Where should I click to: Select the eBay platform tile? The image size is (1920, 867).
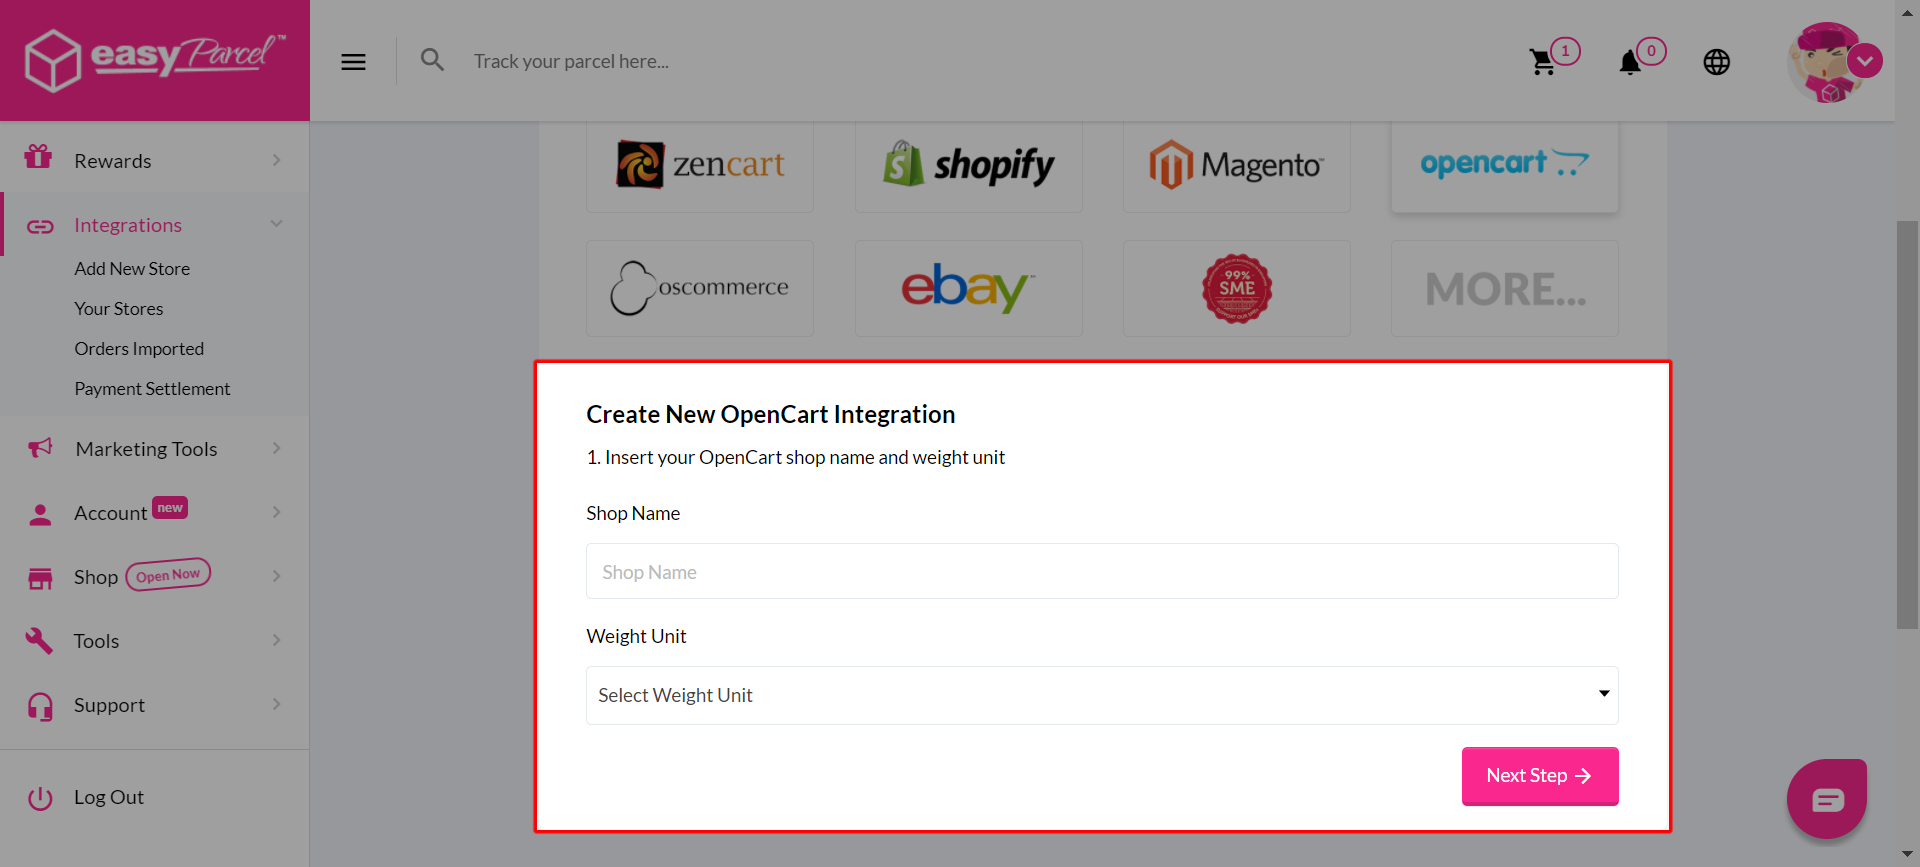click(x=968, y=288)
